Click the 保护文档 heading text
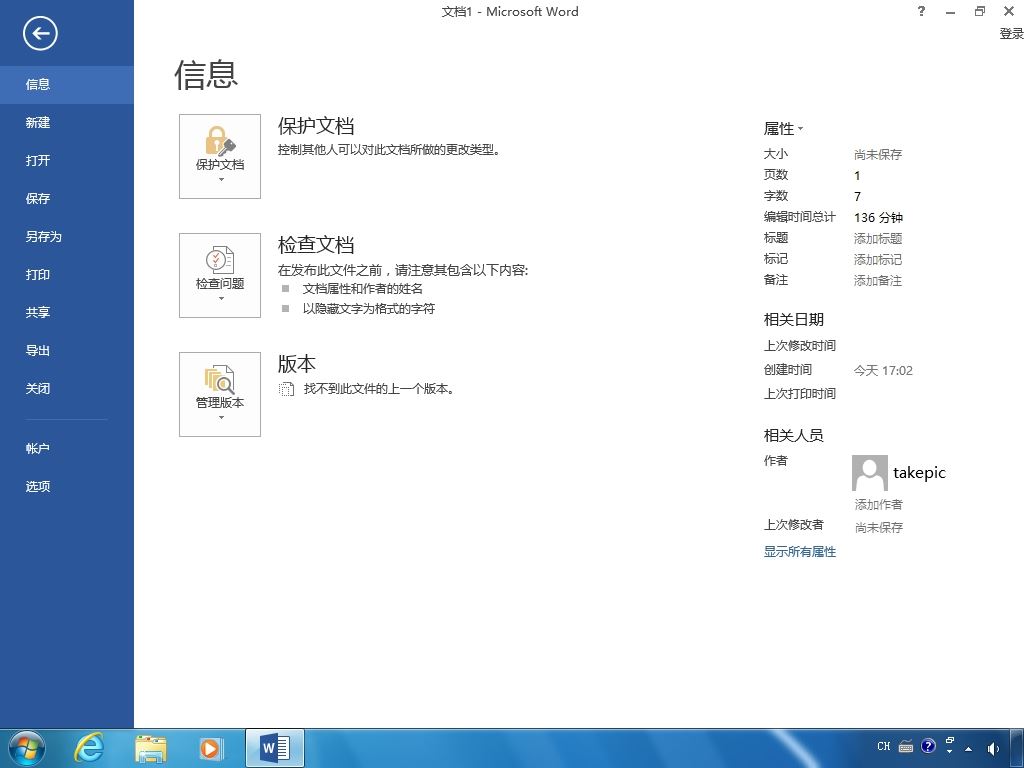The image size is (1024, 768). (316, 125)
